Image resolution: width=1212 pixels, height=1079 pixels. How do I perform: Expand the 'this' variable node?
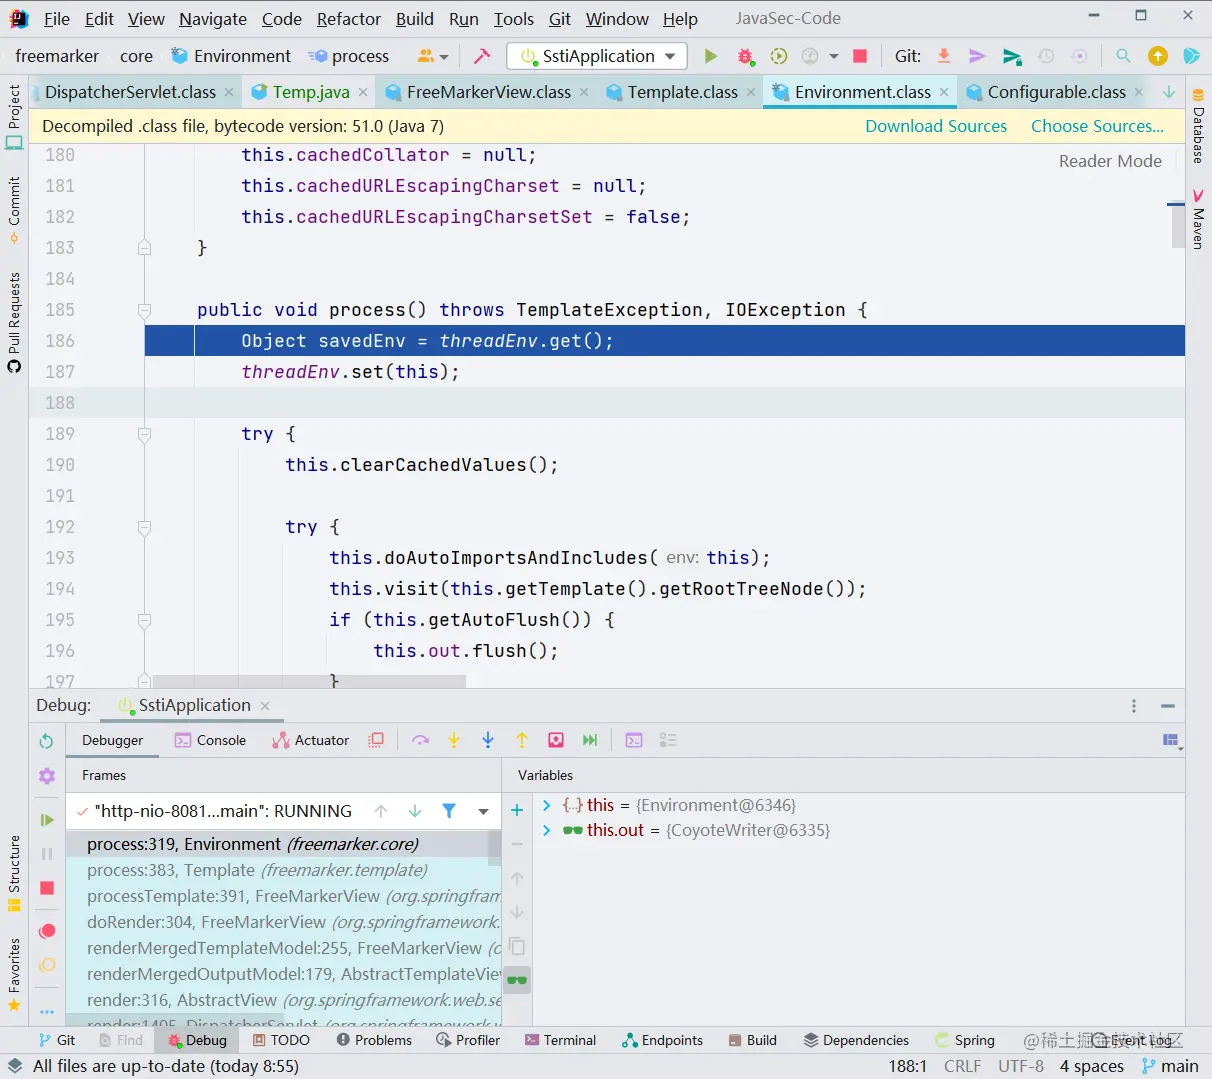click(547, 805)
